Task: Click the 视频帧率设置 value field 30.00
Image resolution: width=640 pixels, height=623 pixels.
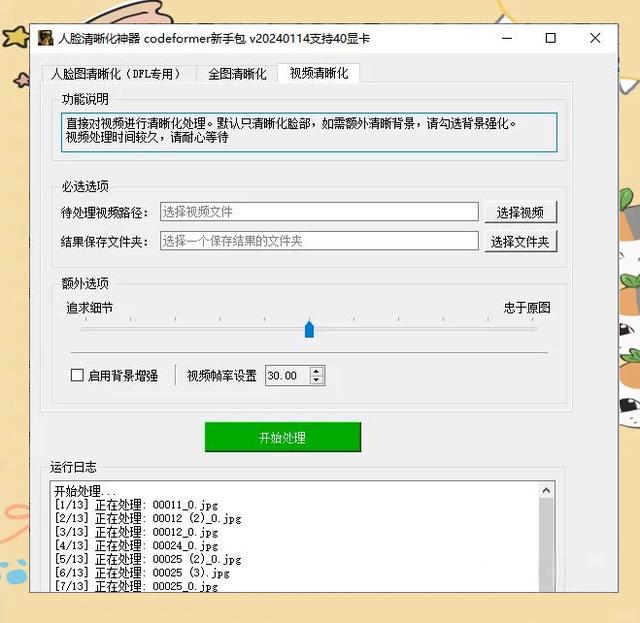Action: [288, 376]
